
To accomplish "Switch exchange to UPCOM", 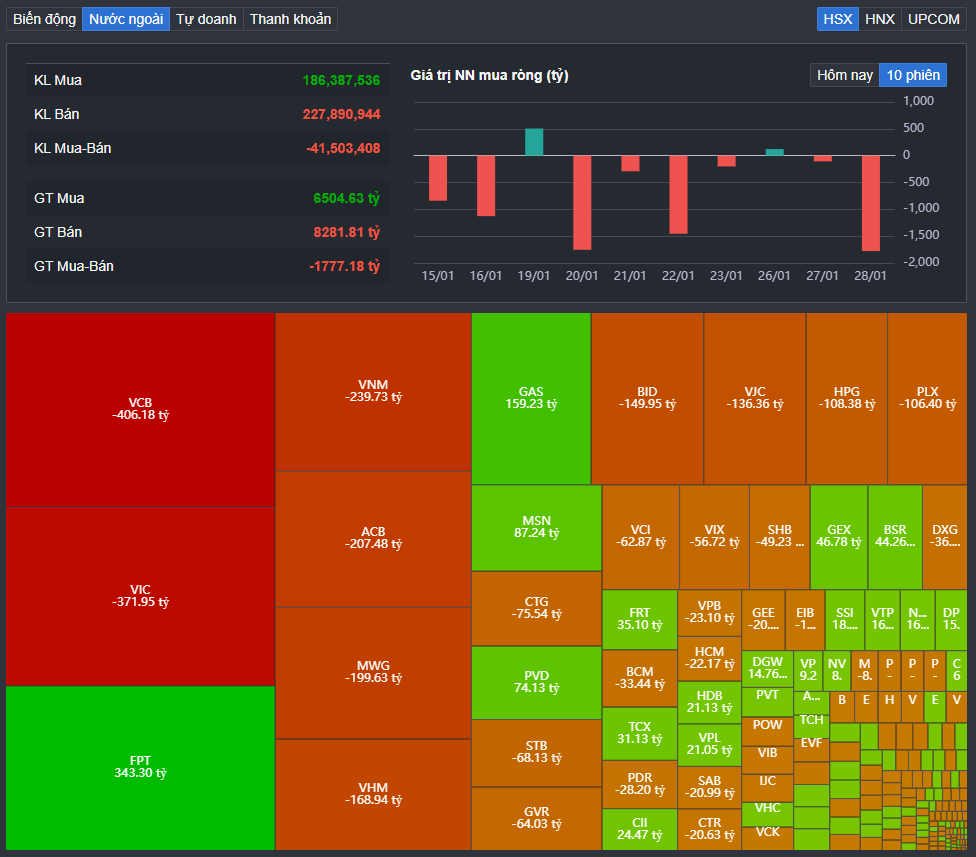I will click(933, 19).
